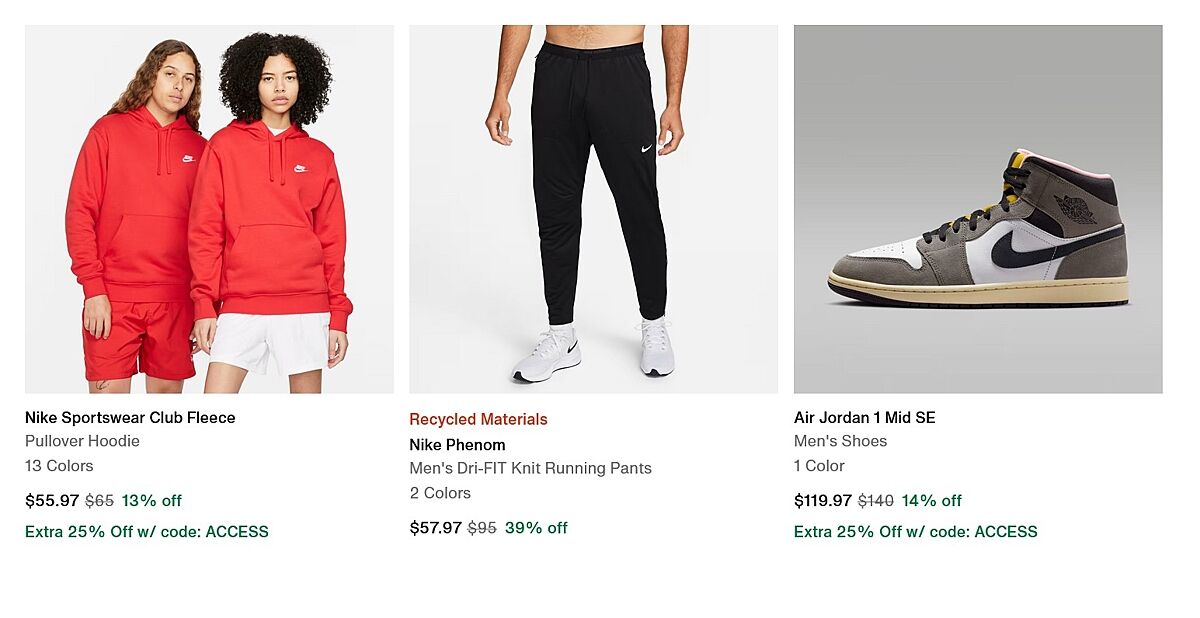Select the 1 Color label
The width and height of the screenshot is (1200, 618).
point(819,465)
